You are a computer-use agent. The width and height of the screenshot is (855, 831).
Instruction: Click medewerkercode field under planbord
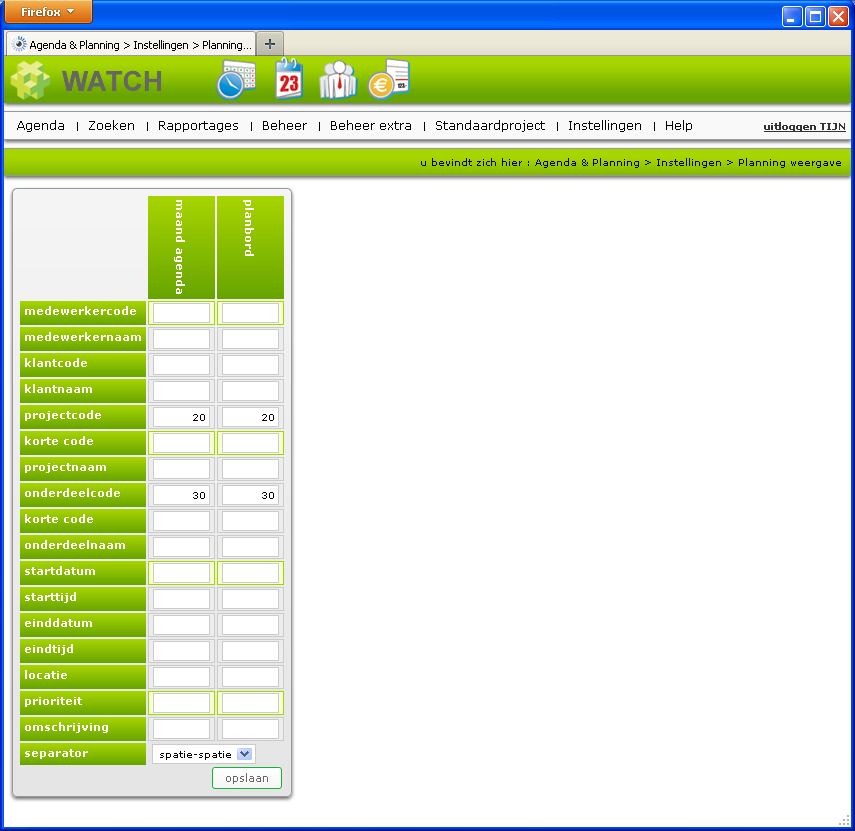pyautogui.click(x=250, y=313)
